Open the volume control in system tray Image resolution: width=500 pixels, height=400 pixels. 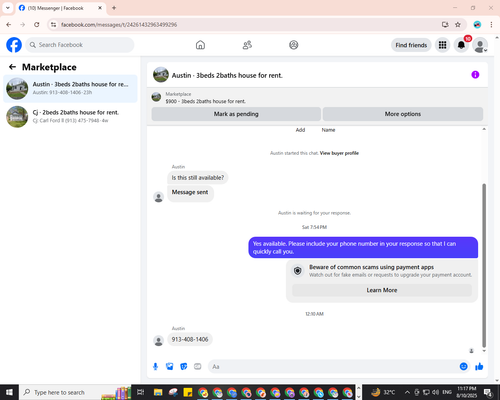click(435, 392)
